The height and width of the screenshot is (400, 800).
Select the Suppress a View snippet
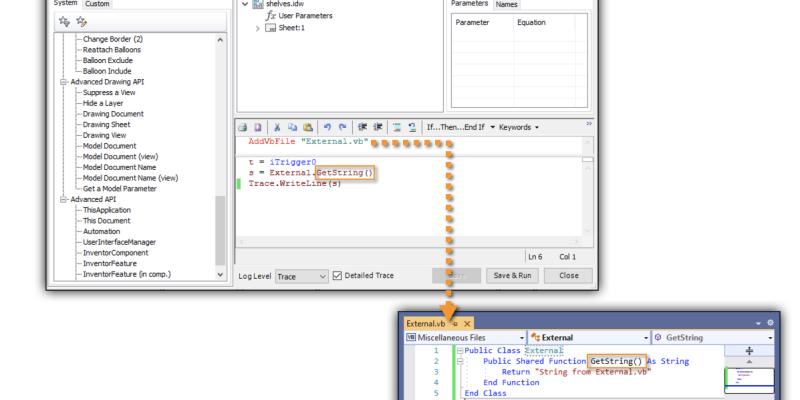(x=111, y=92)
